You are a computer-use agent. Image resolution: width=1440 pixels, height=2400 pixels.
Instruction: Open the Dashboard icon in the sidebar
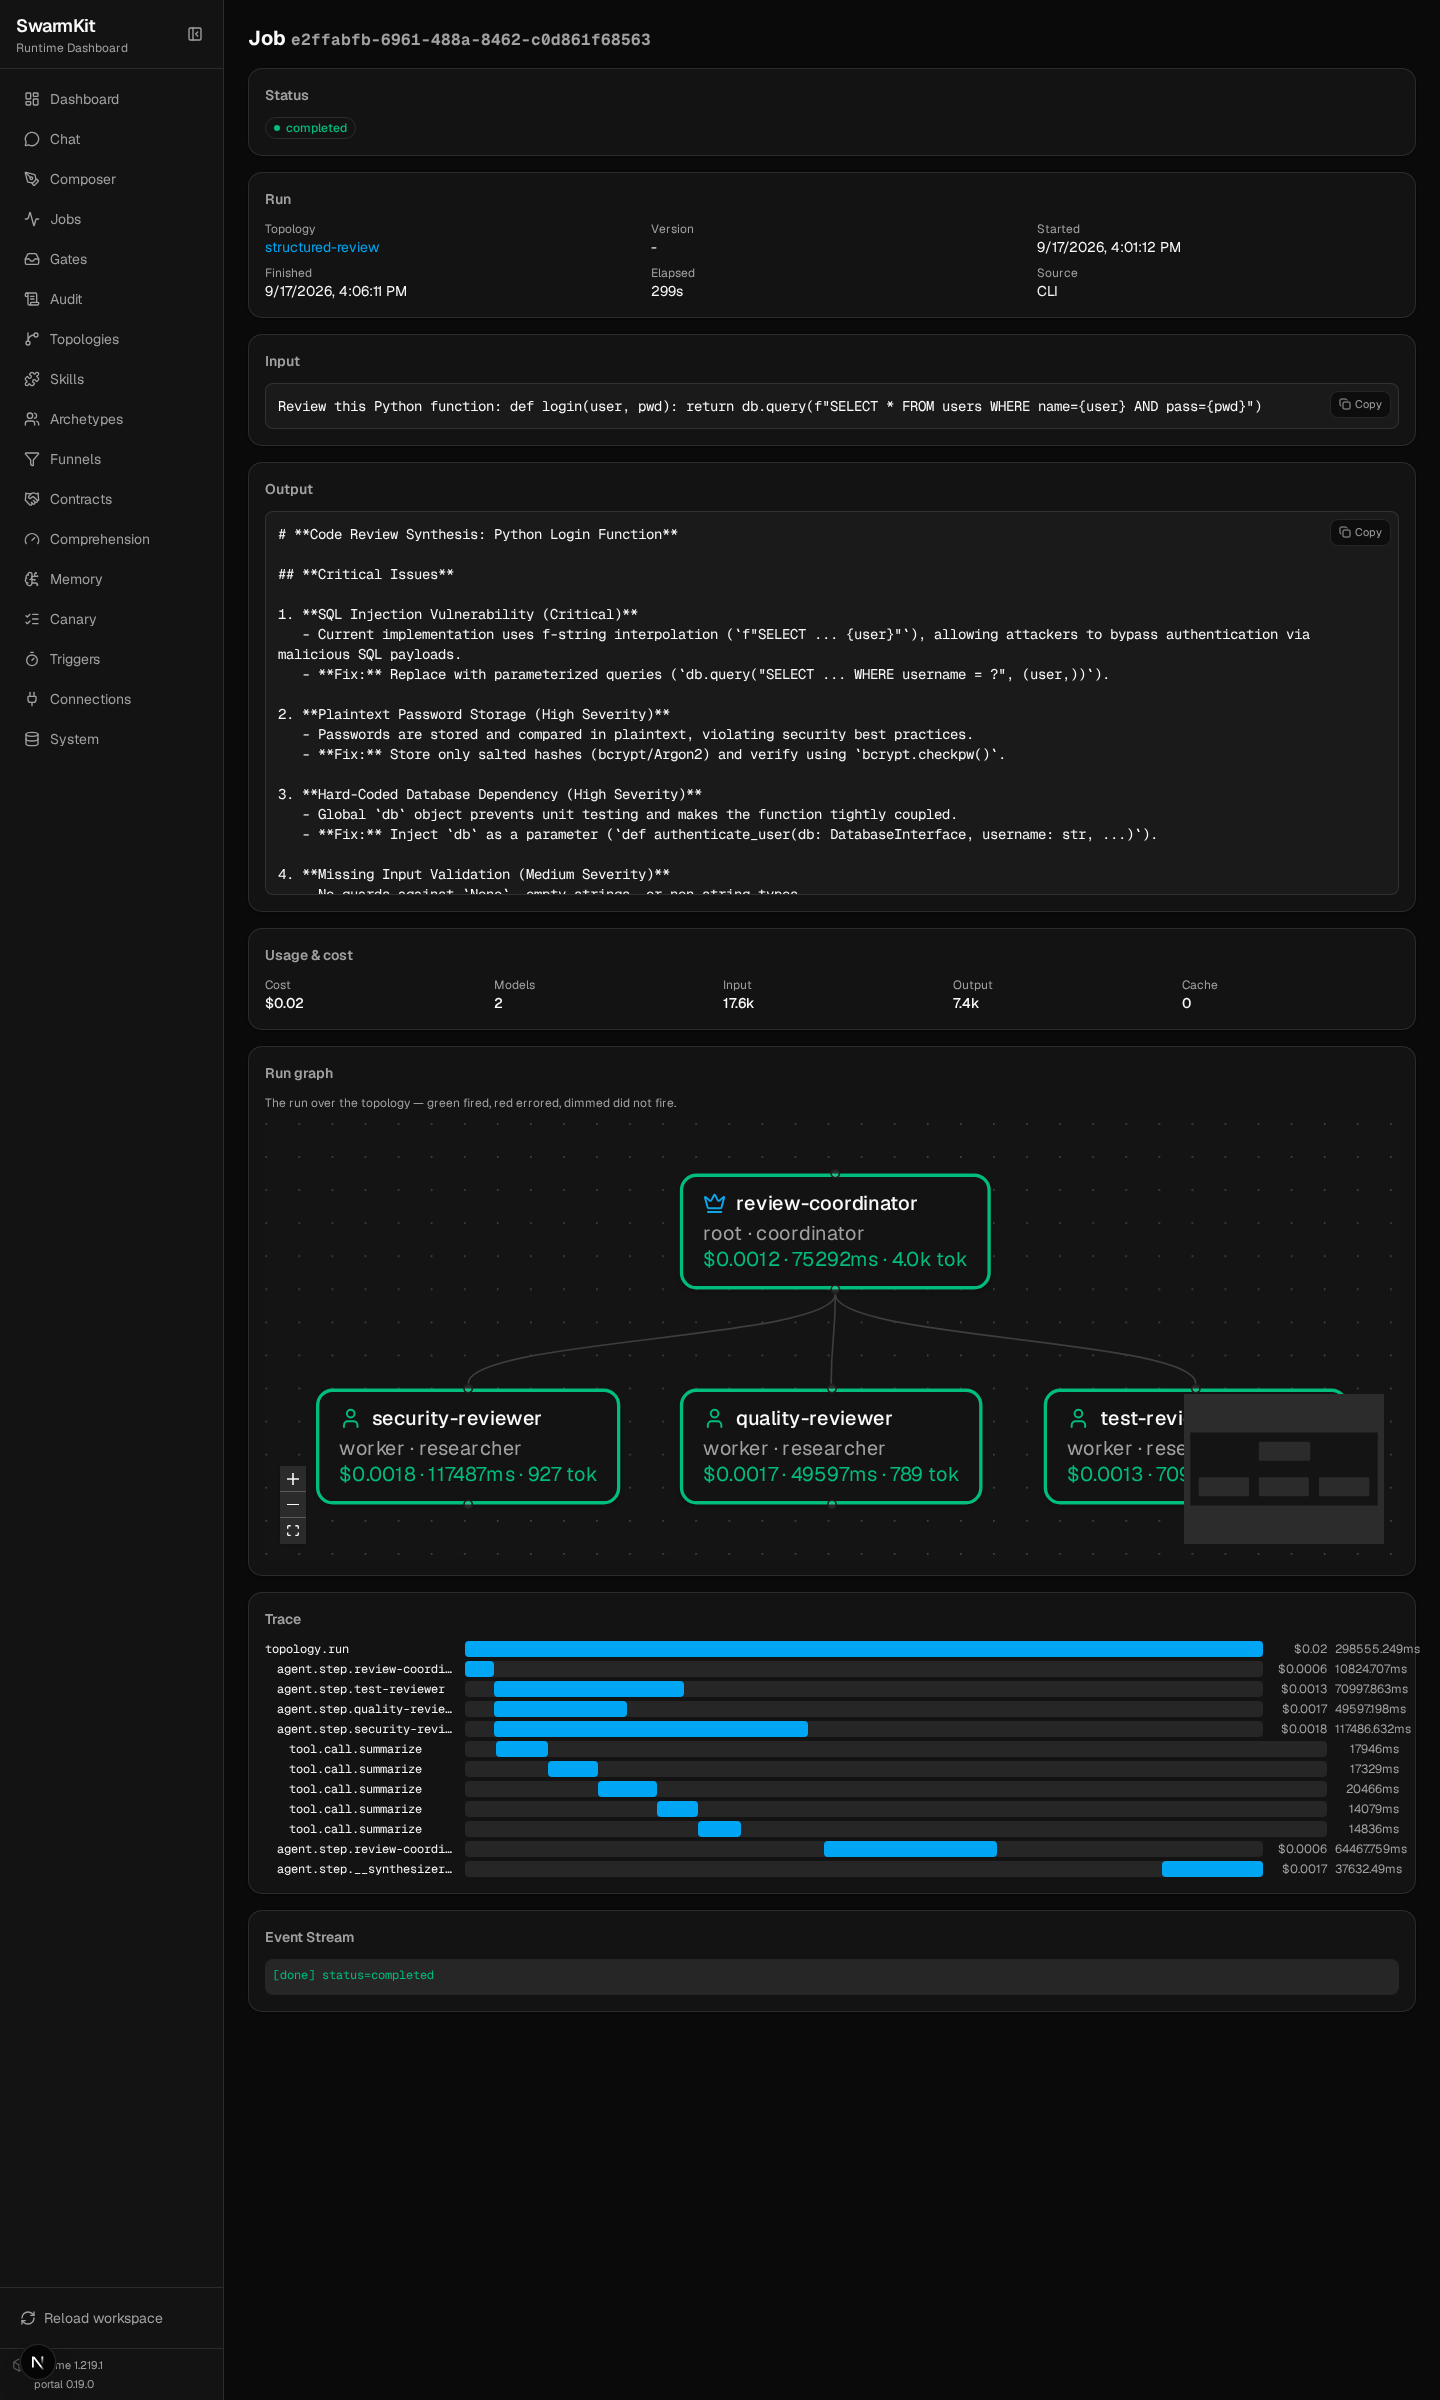click(x=32, y=99)
